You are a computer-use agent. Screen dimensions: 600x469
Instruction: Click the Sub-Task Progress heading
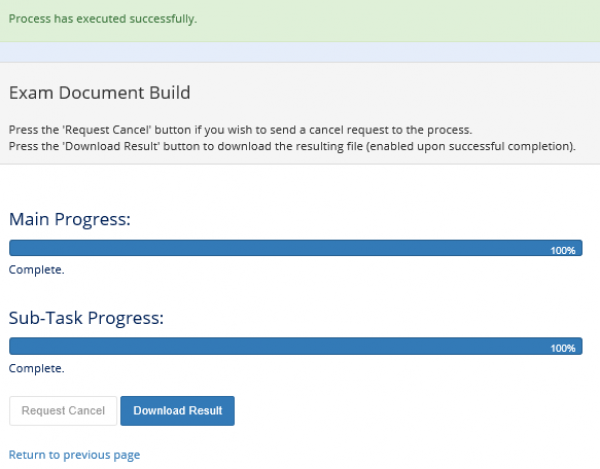(86, 318)
